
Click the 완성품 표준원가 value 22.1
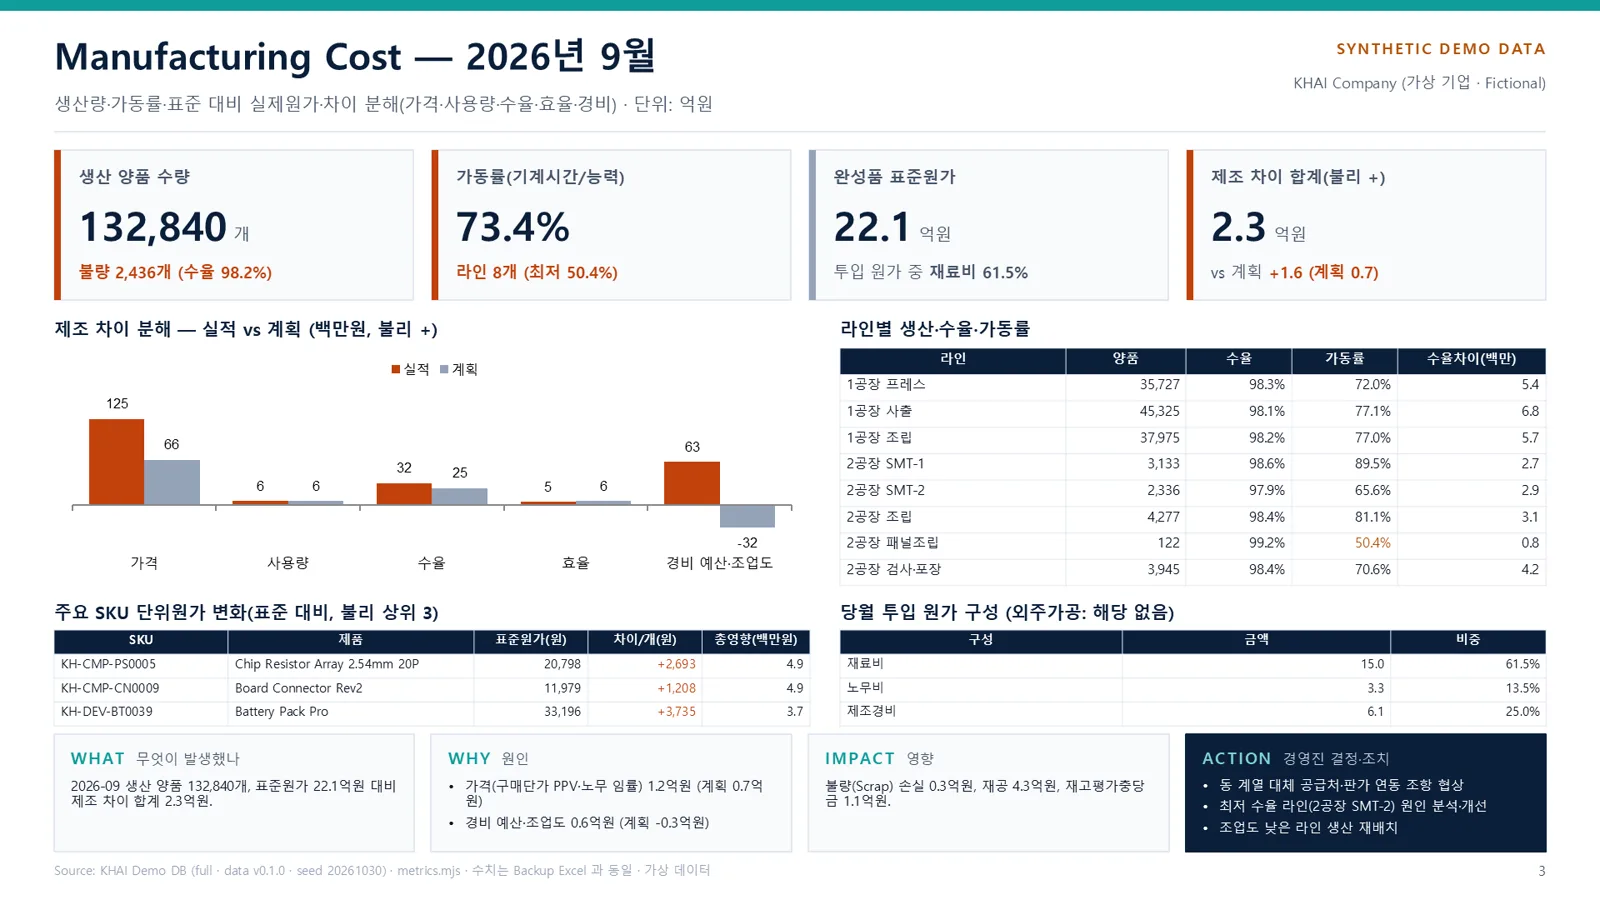tap(871, 227)
